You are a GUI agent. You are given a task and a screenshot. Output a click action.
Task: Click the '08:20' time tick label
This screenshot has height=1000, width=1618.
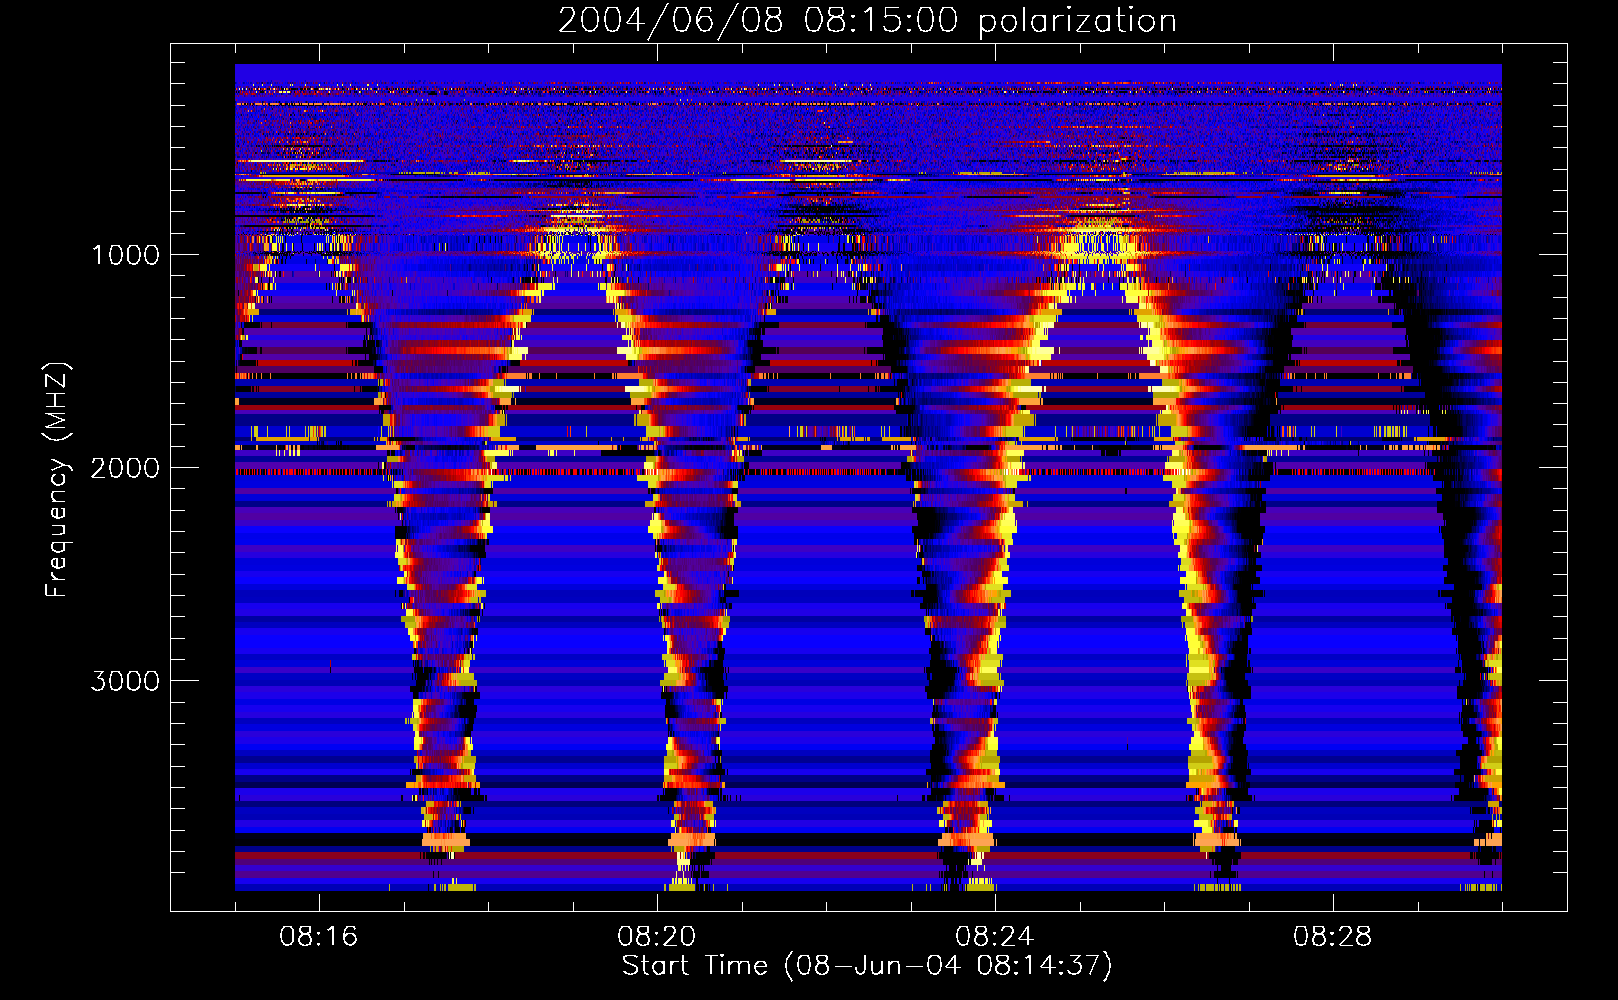[x=656, y=937]
